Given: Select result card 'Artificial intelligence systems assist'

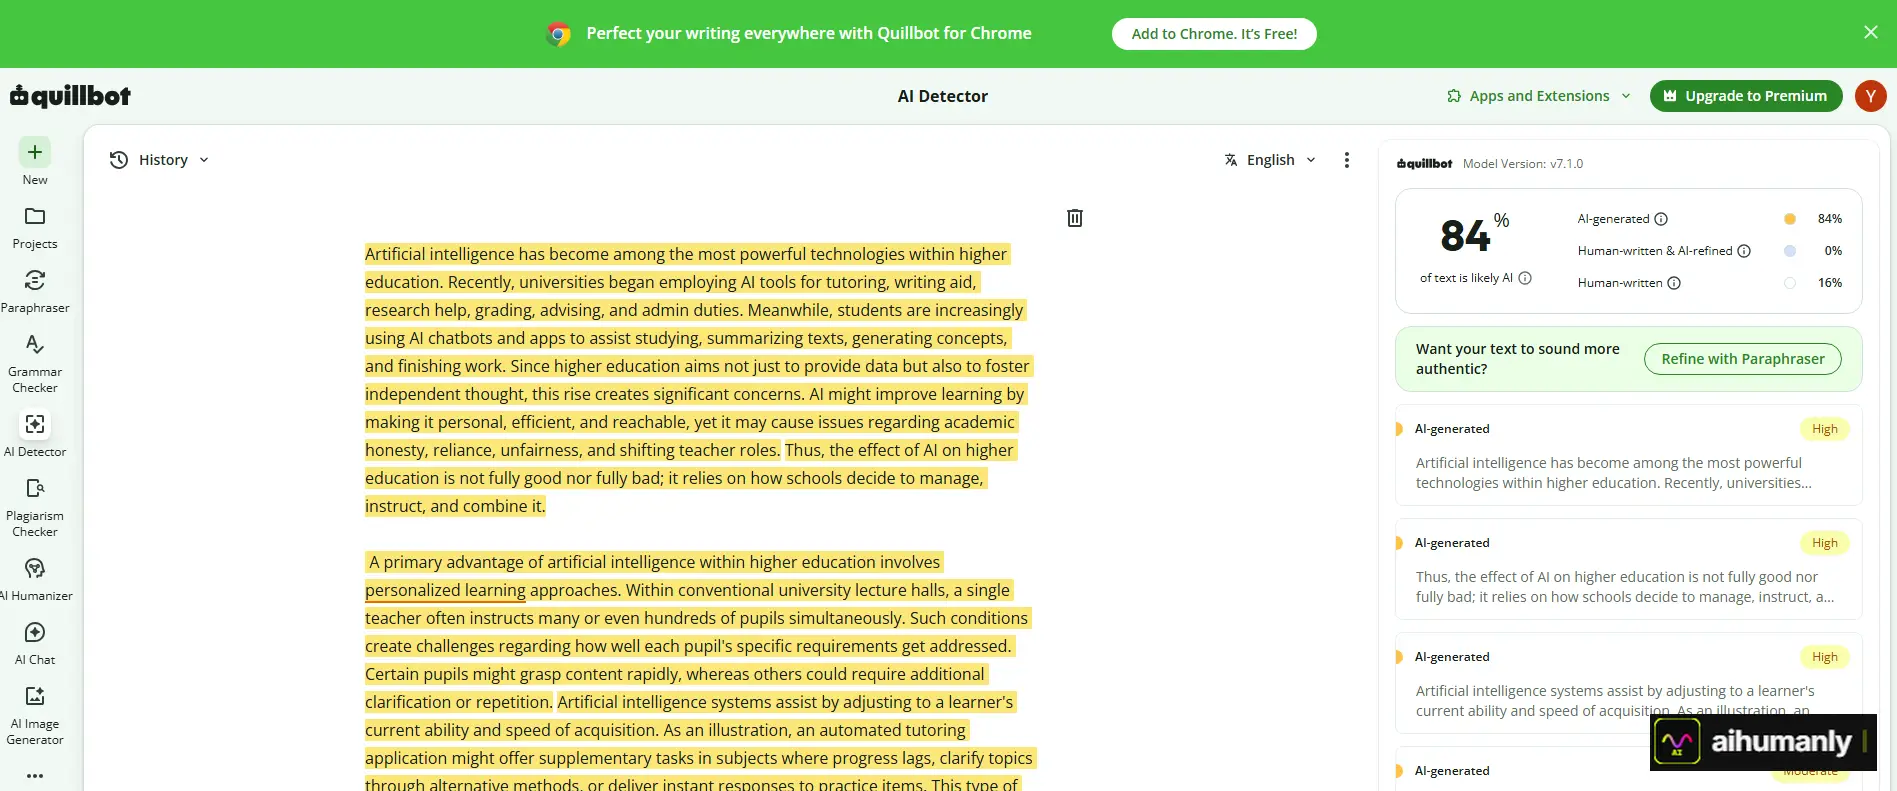Looking at the screenshot, I should (x=1629, y=683).
